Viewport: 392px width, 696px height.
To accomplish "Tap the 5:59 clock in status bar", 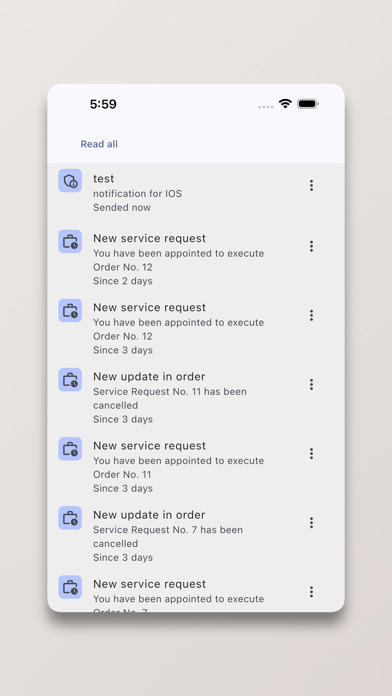I will 103,104.
